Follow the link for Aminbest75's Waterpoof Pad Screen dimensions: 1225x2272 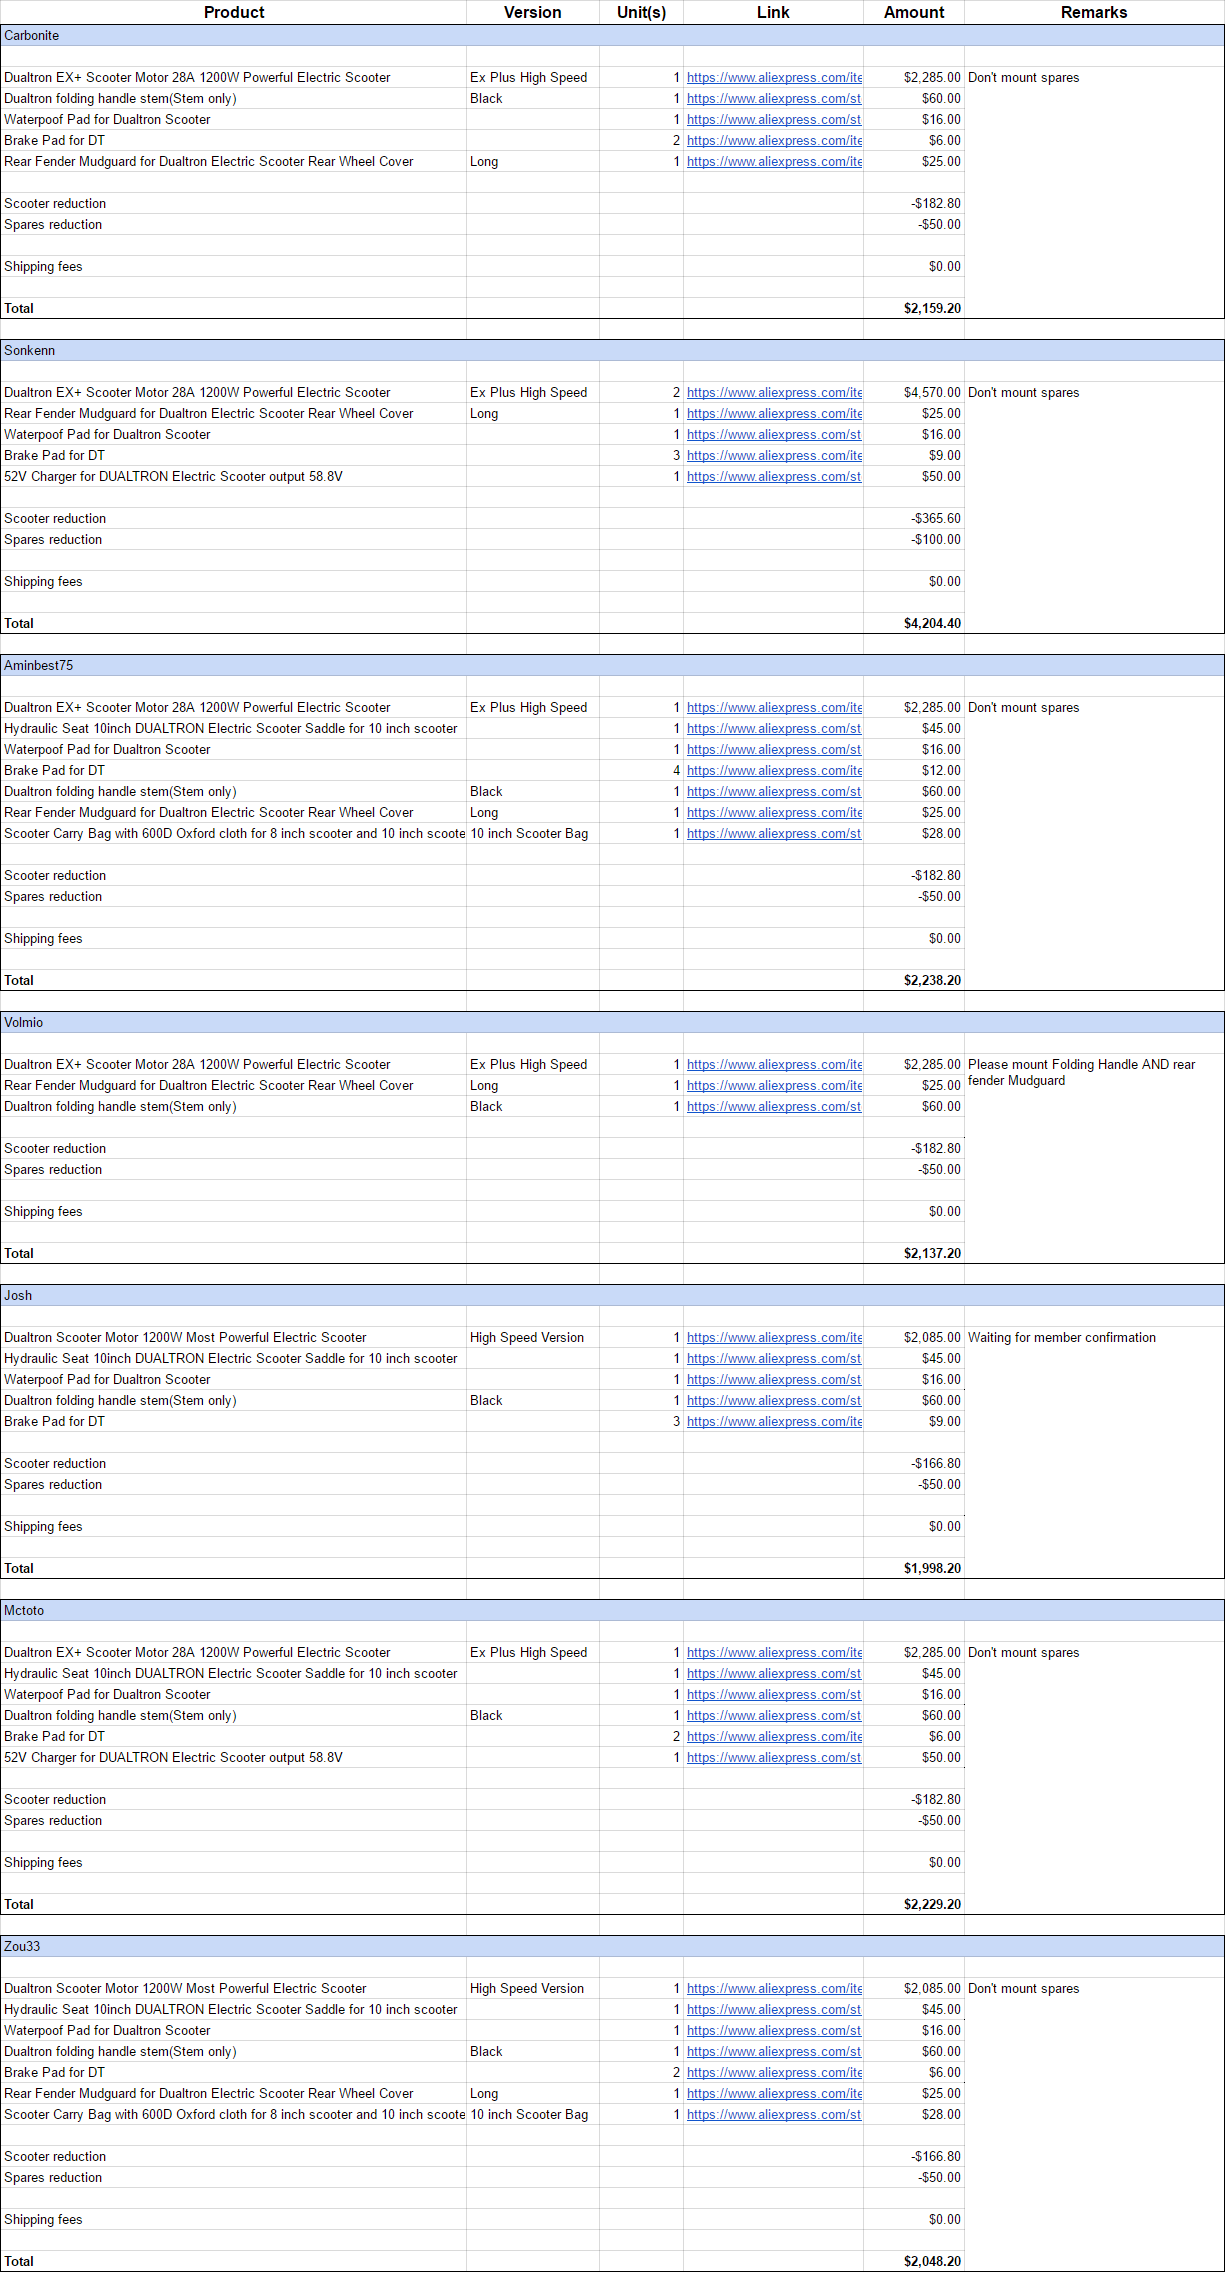click(x=774, y=750)
